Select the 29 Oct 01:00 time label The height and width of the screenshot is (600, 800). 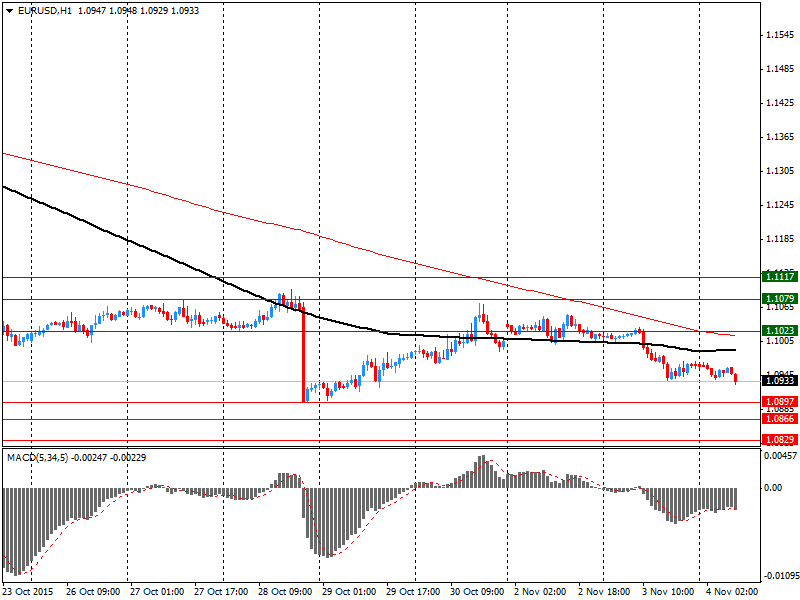(349, 592)
